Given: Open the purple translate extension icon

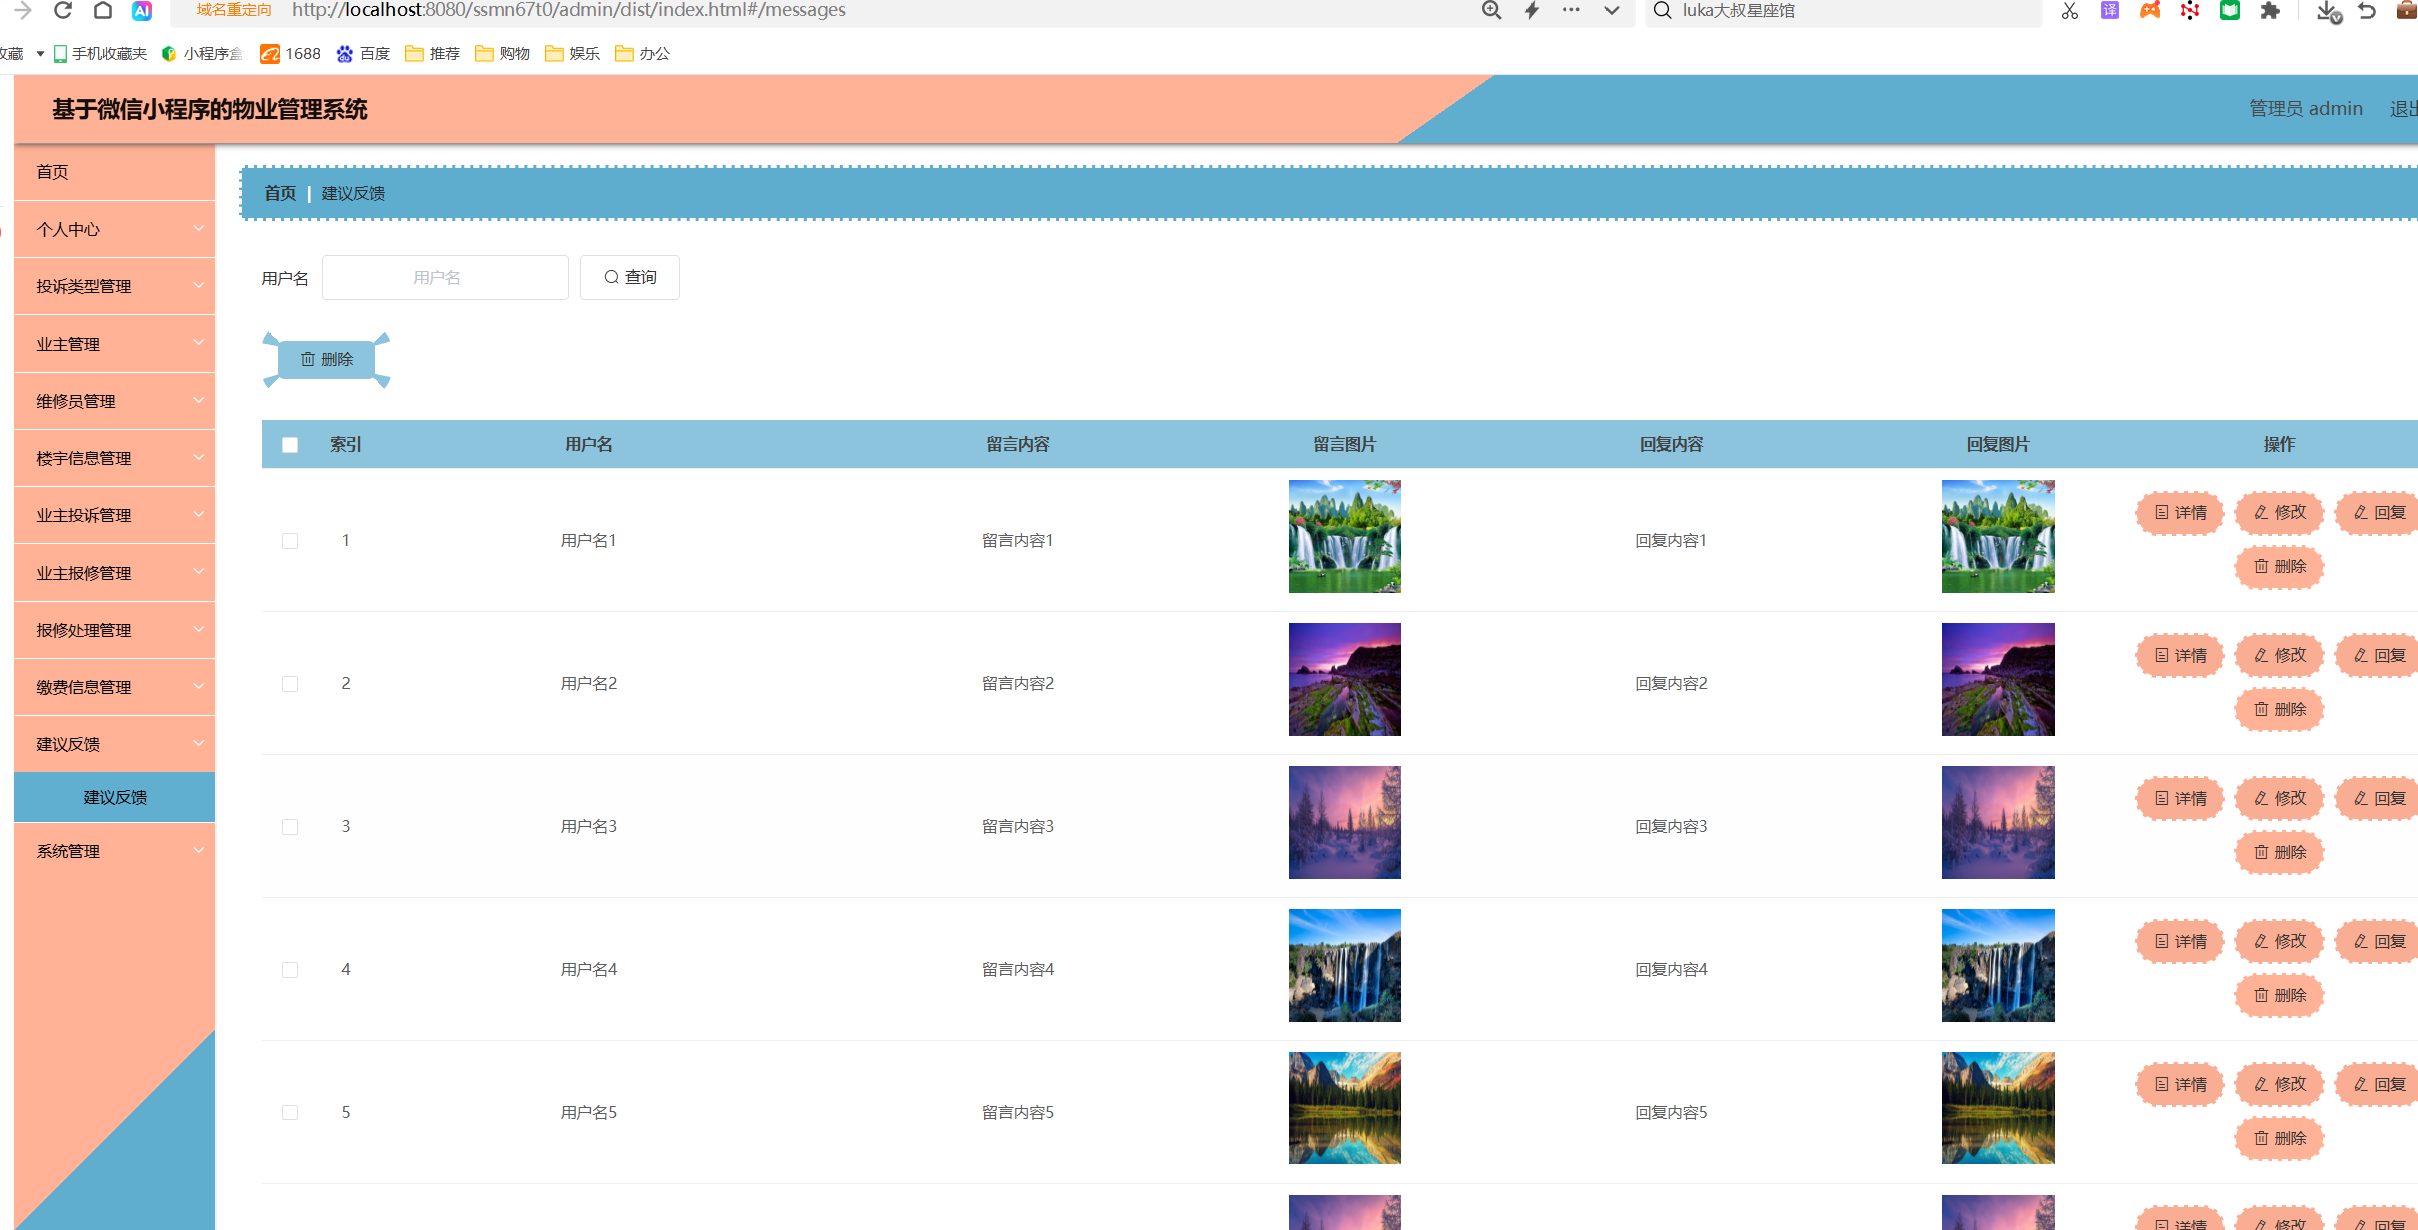Looking at the screenshot, I should click(x=2109, y=10).
